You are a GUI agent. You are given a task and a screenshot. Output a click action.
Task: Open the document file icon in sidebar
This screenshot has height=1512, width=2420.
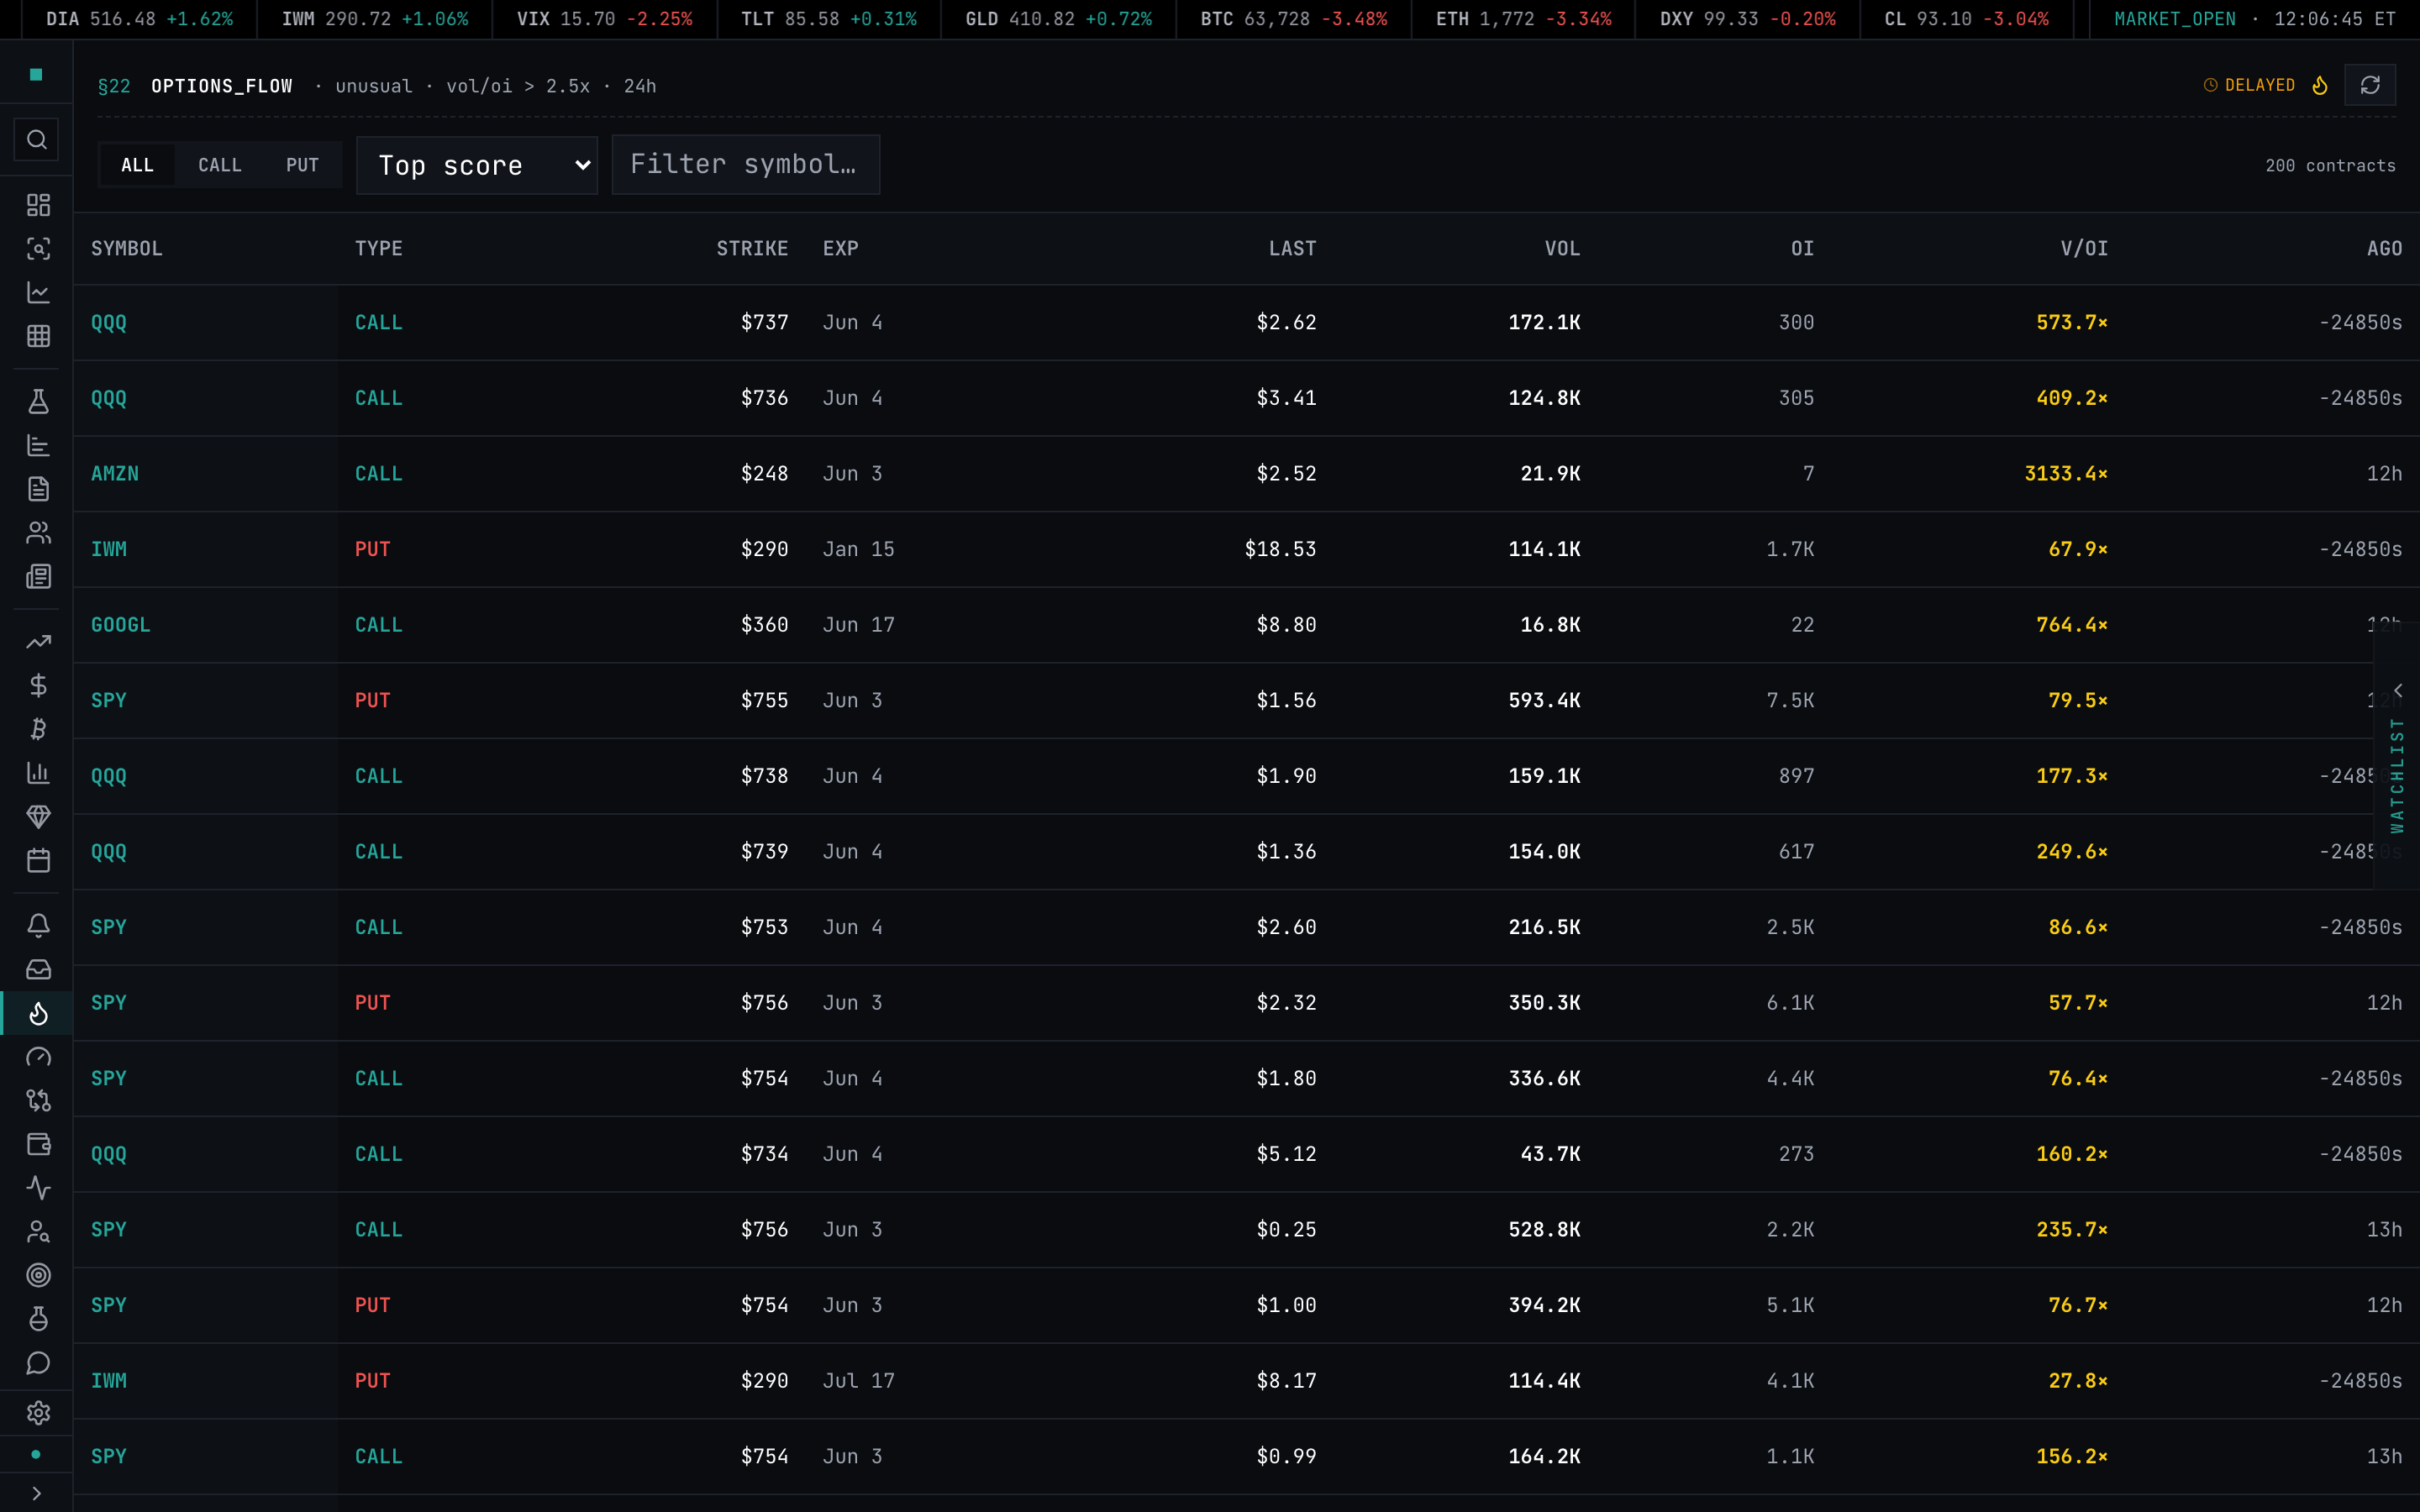(x=38, y=489)
